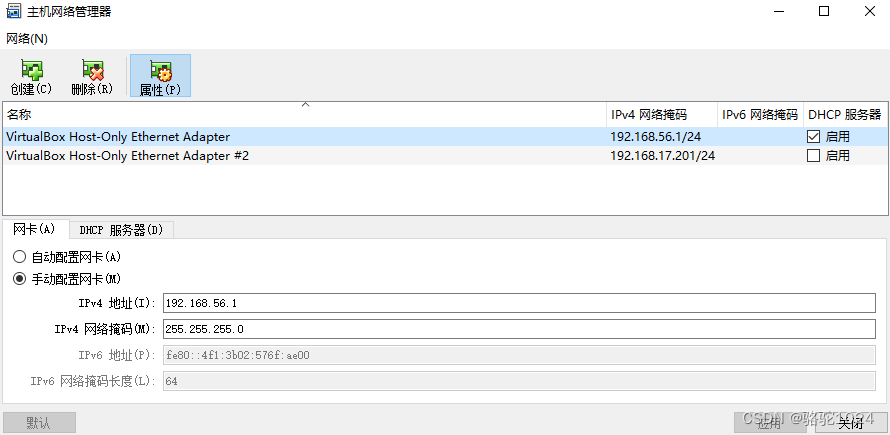
Task: Click the 关闭 close button
Action: 850,423
